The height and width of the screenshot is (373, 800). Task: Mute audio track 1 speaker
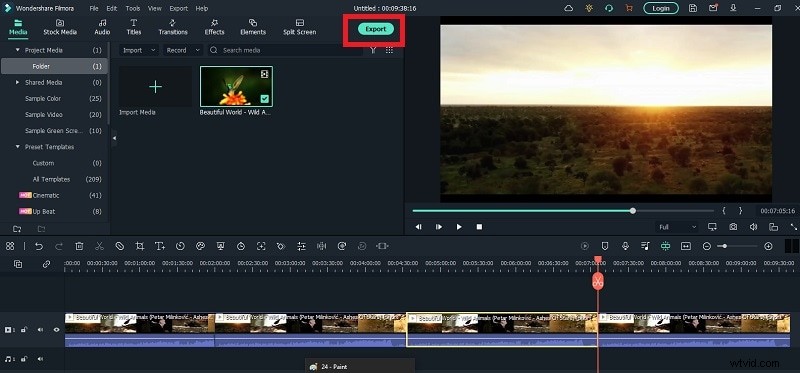40,359
